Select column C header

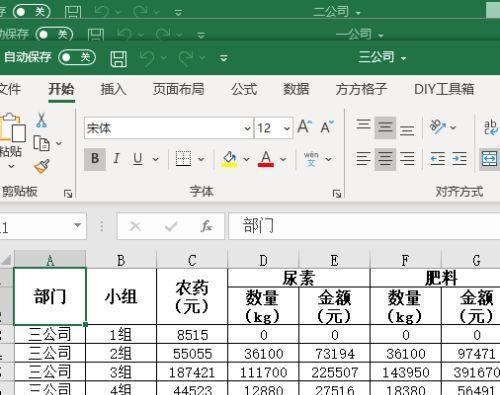click(192, 260)
